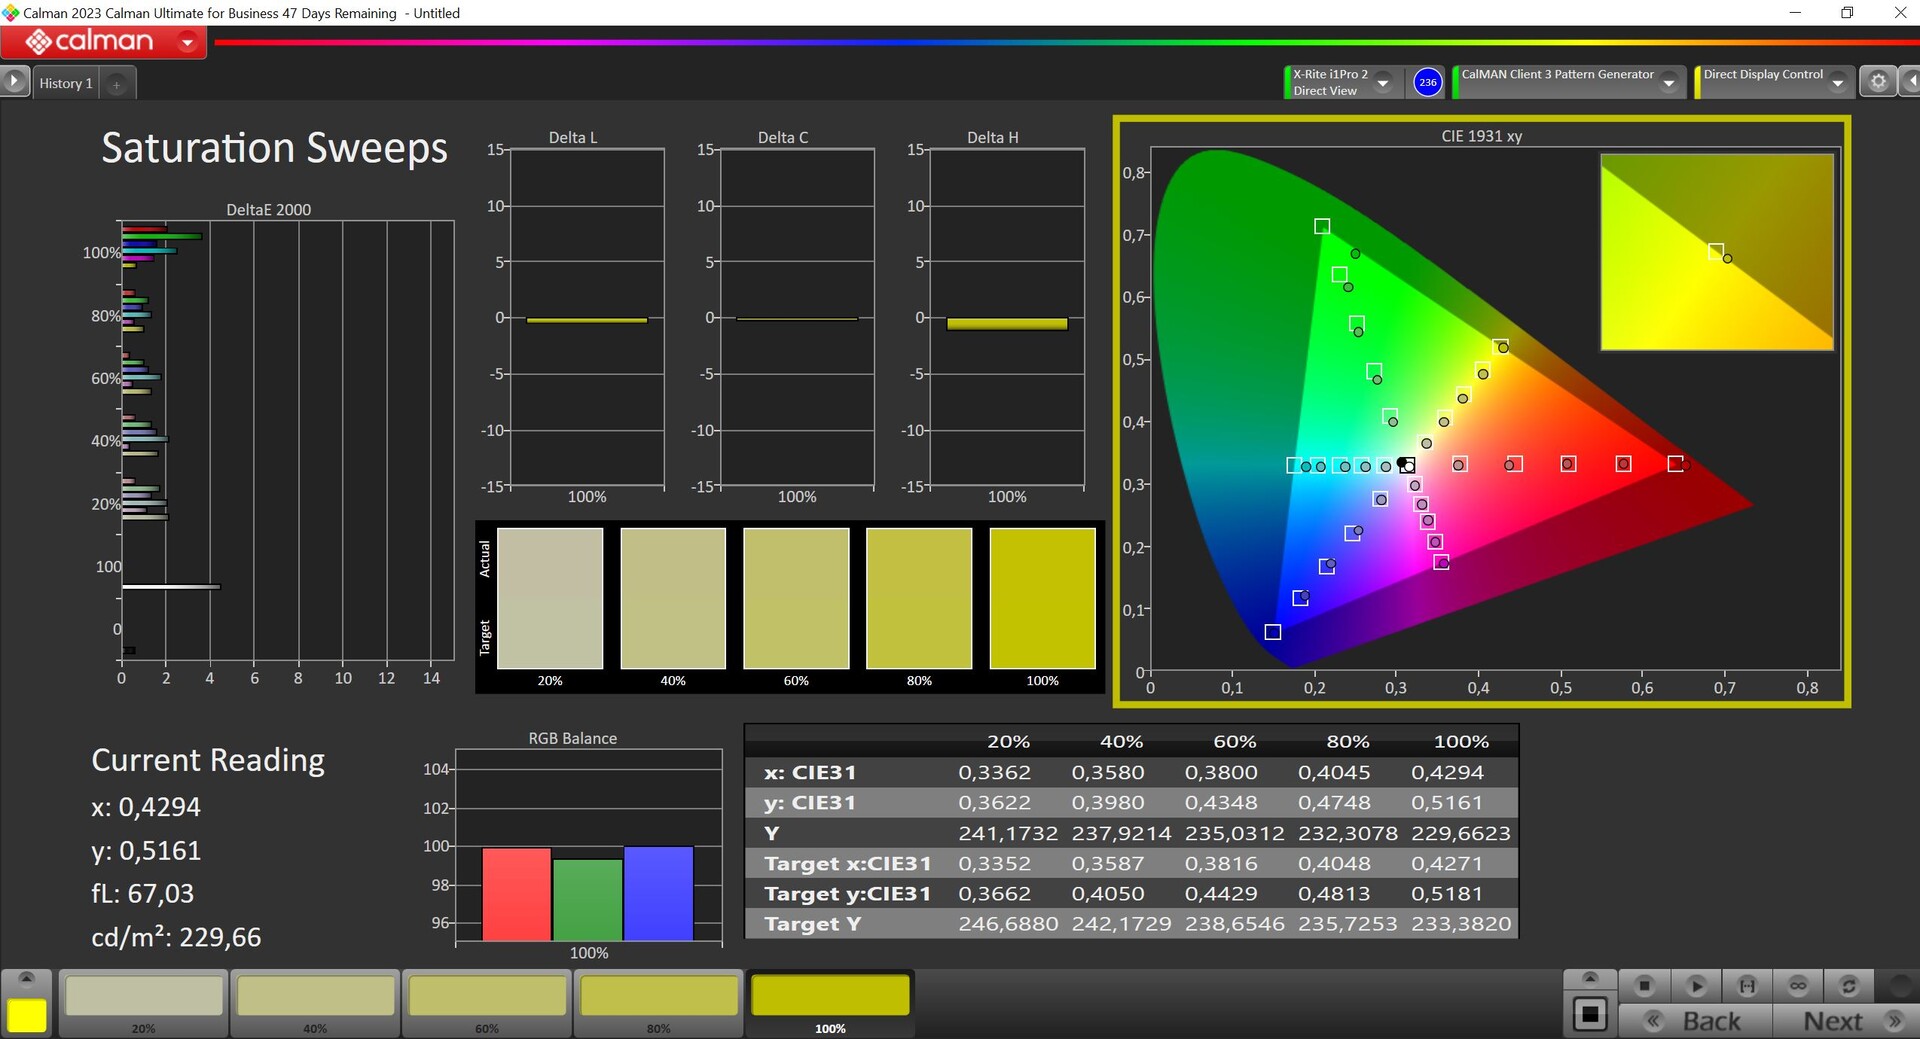This screenshot has height=1039, width=1920.
Task: Enable continuous read infinity icon
Action: point(1798,986)
